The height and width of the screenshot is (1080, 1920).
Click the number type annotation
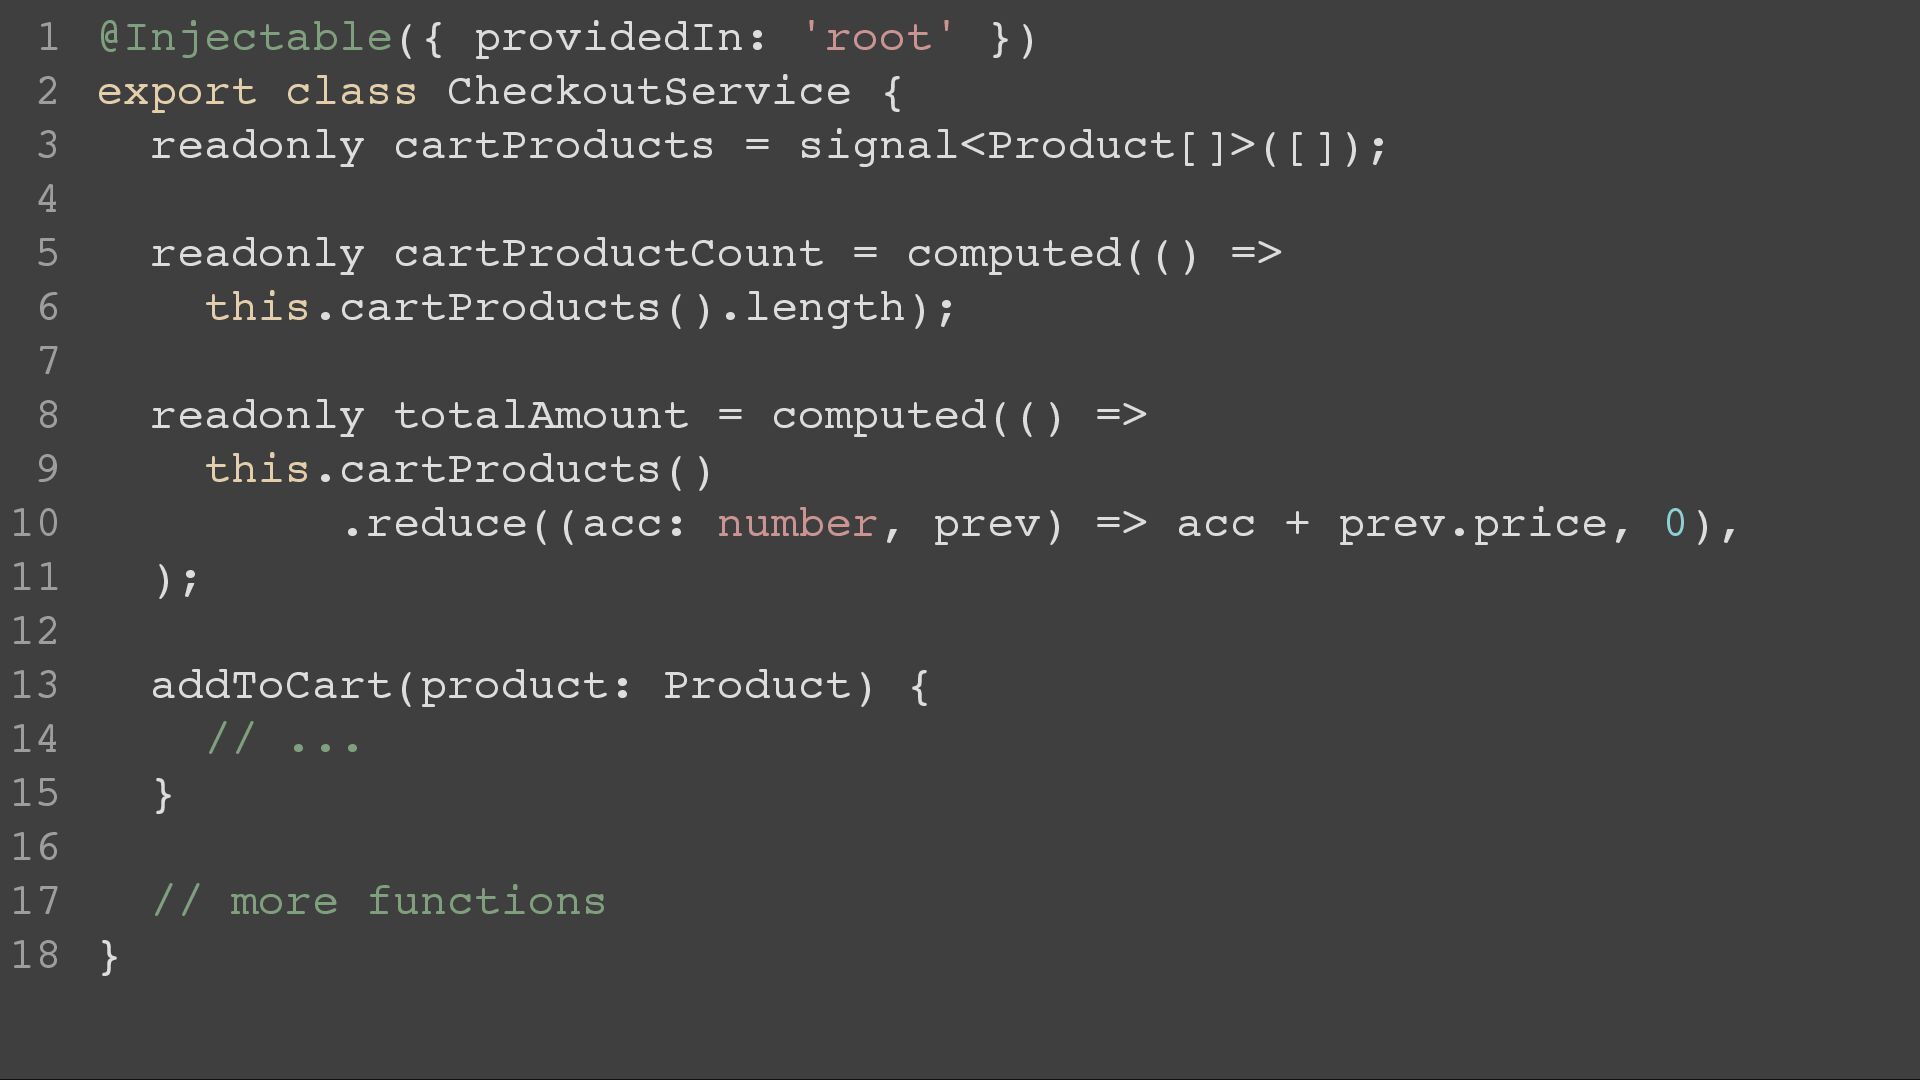point(797,524)
